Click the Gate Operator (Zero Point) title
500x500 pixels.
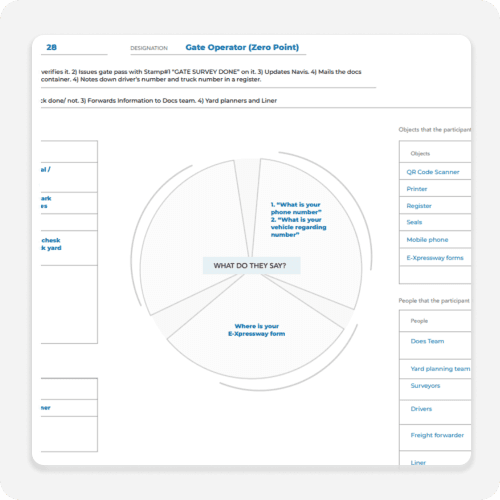(242, 47)
